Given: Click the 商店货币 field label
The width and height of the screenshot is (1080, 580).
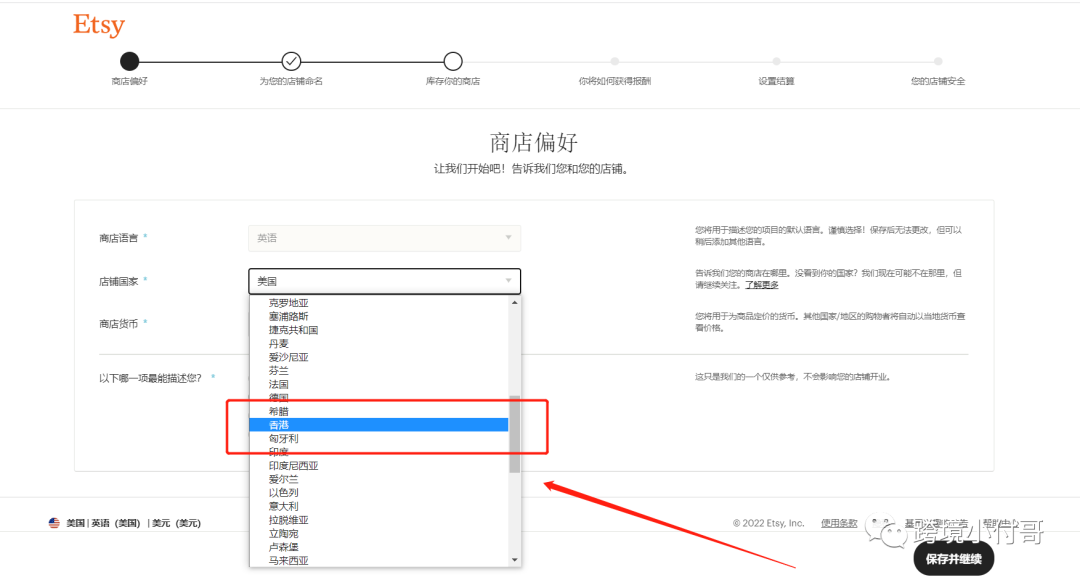Looking at the screenshot, I should pyautogui.click(x=118, y=324).
